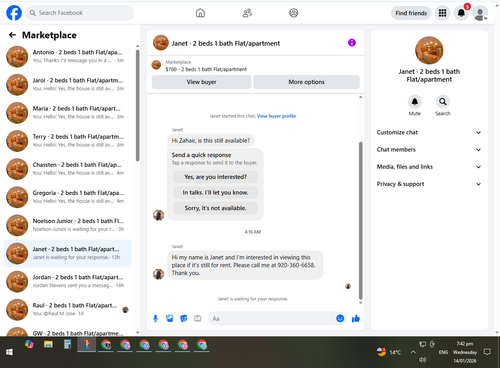Click the Search Facebook field
The width and height of the screenshot is (500, 368).
tap(80, 13)
